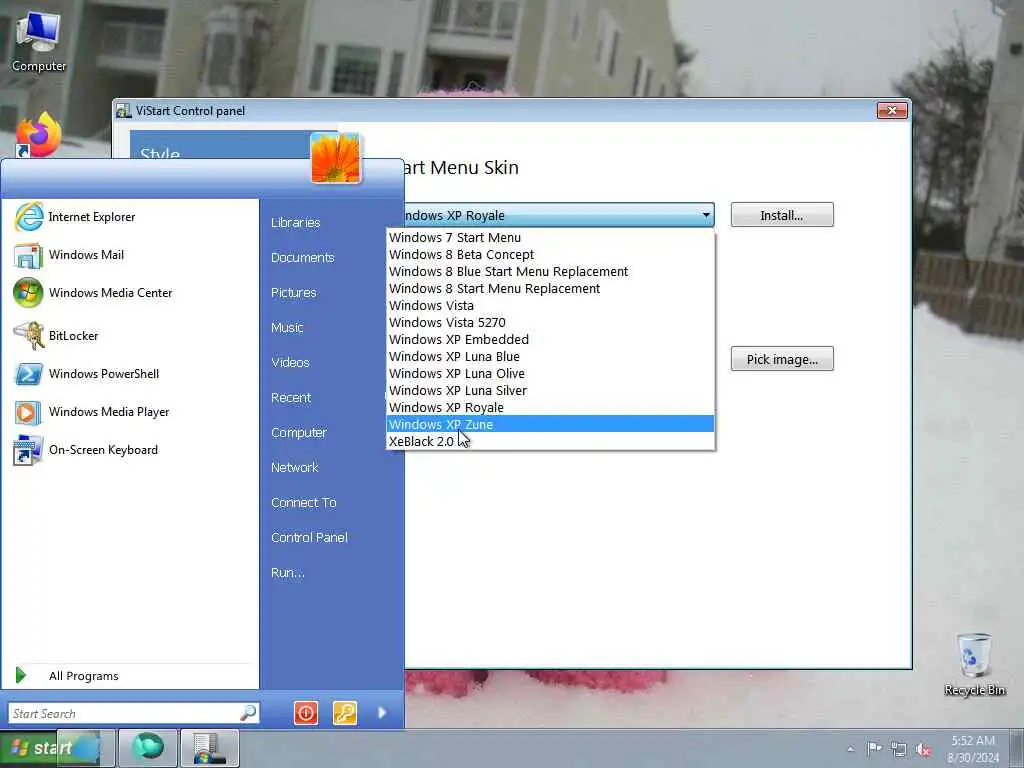
Task: Open Computer in start menu list
Action: tap(298, 433)
